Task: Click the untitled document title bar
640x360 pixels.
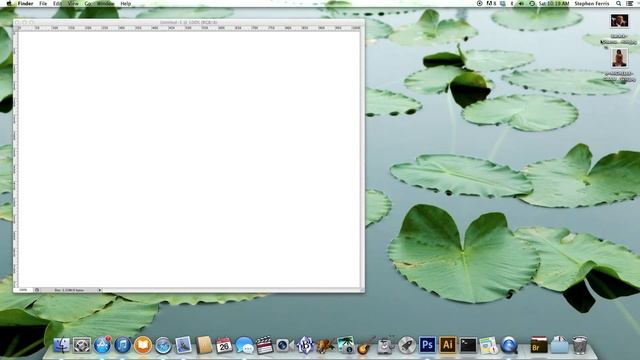Action: 189,22
